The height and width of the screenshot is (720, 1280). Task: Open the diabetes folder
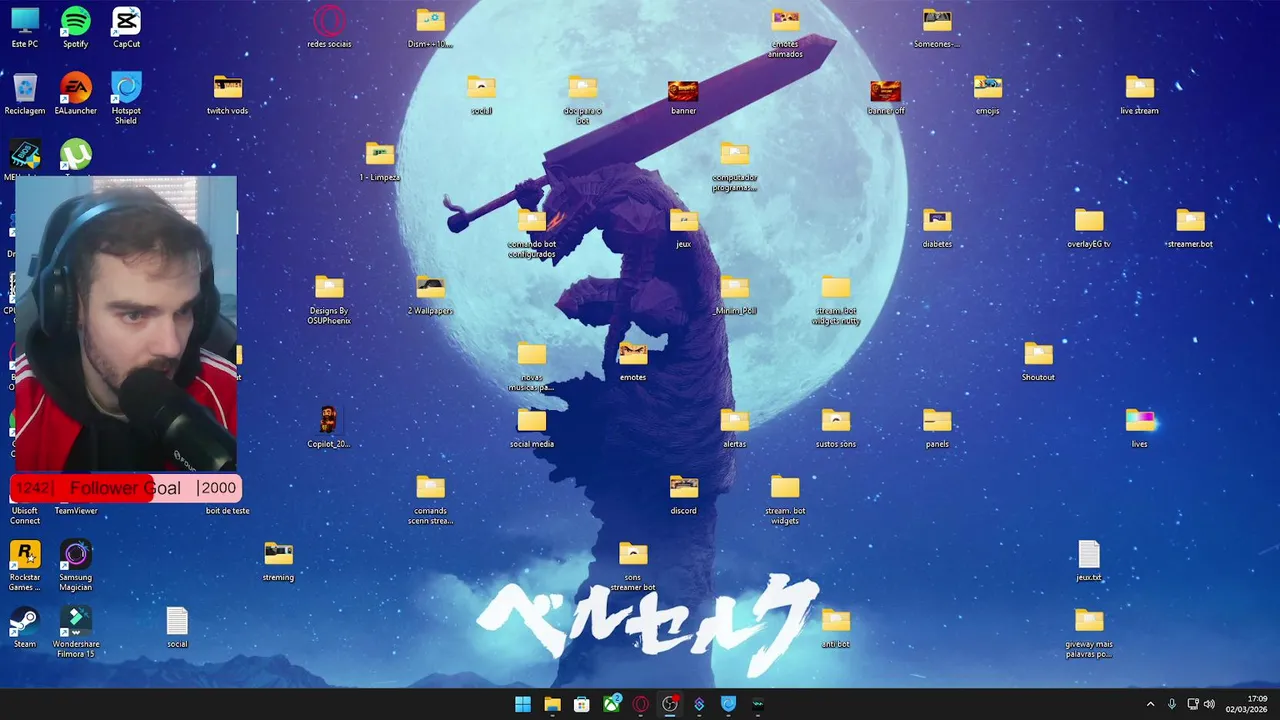[x=937, y=227]
